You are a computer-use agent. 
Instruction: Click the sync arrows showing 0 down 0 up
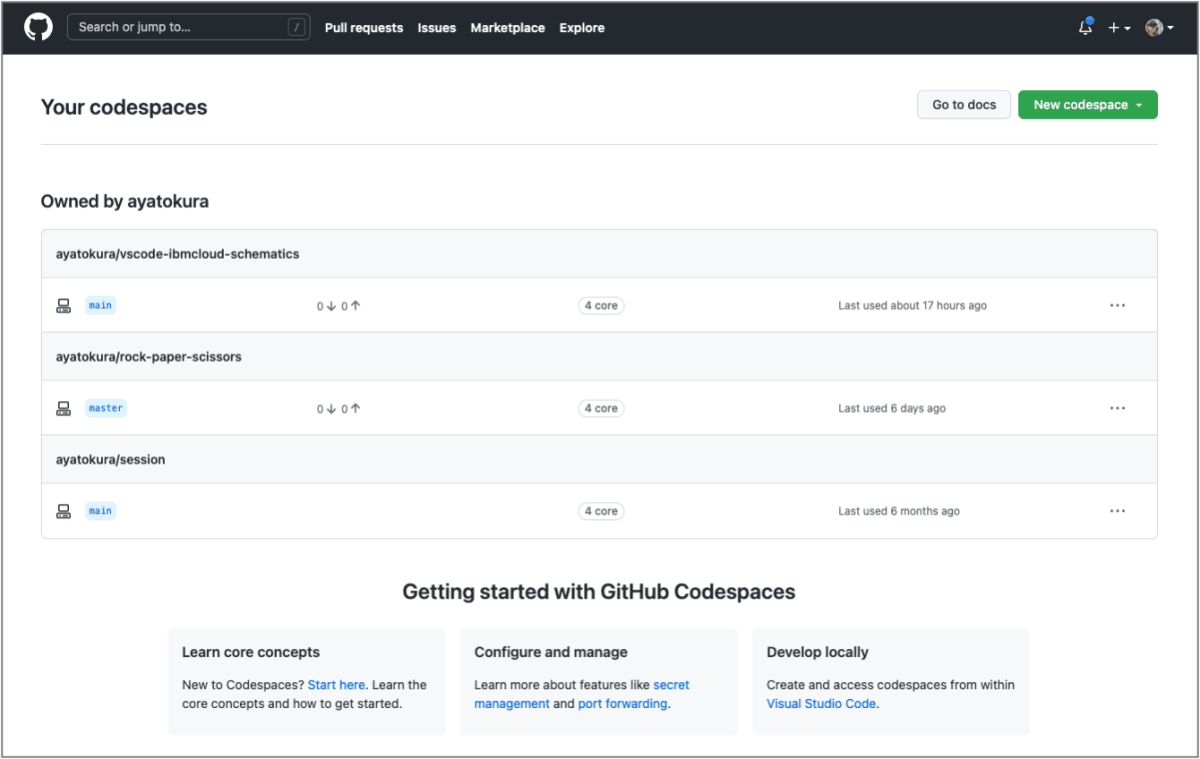339,305
